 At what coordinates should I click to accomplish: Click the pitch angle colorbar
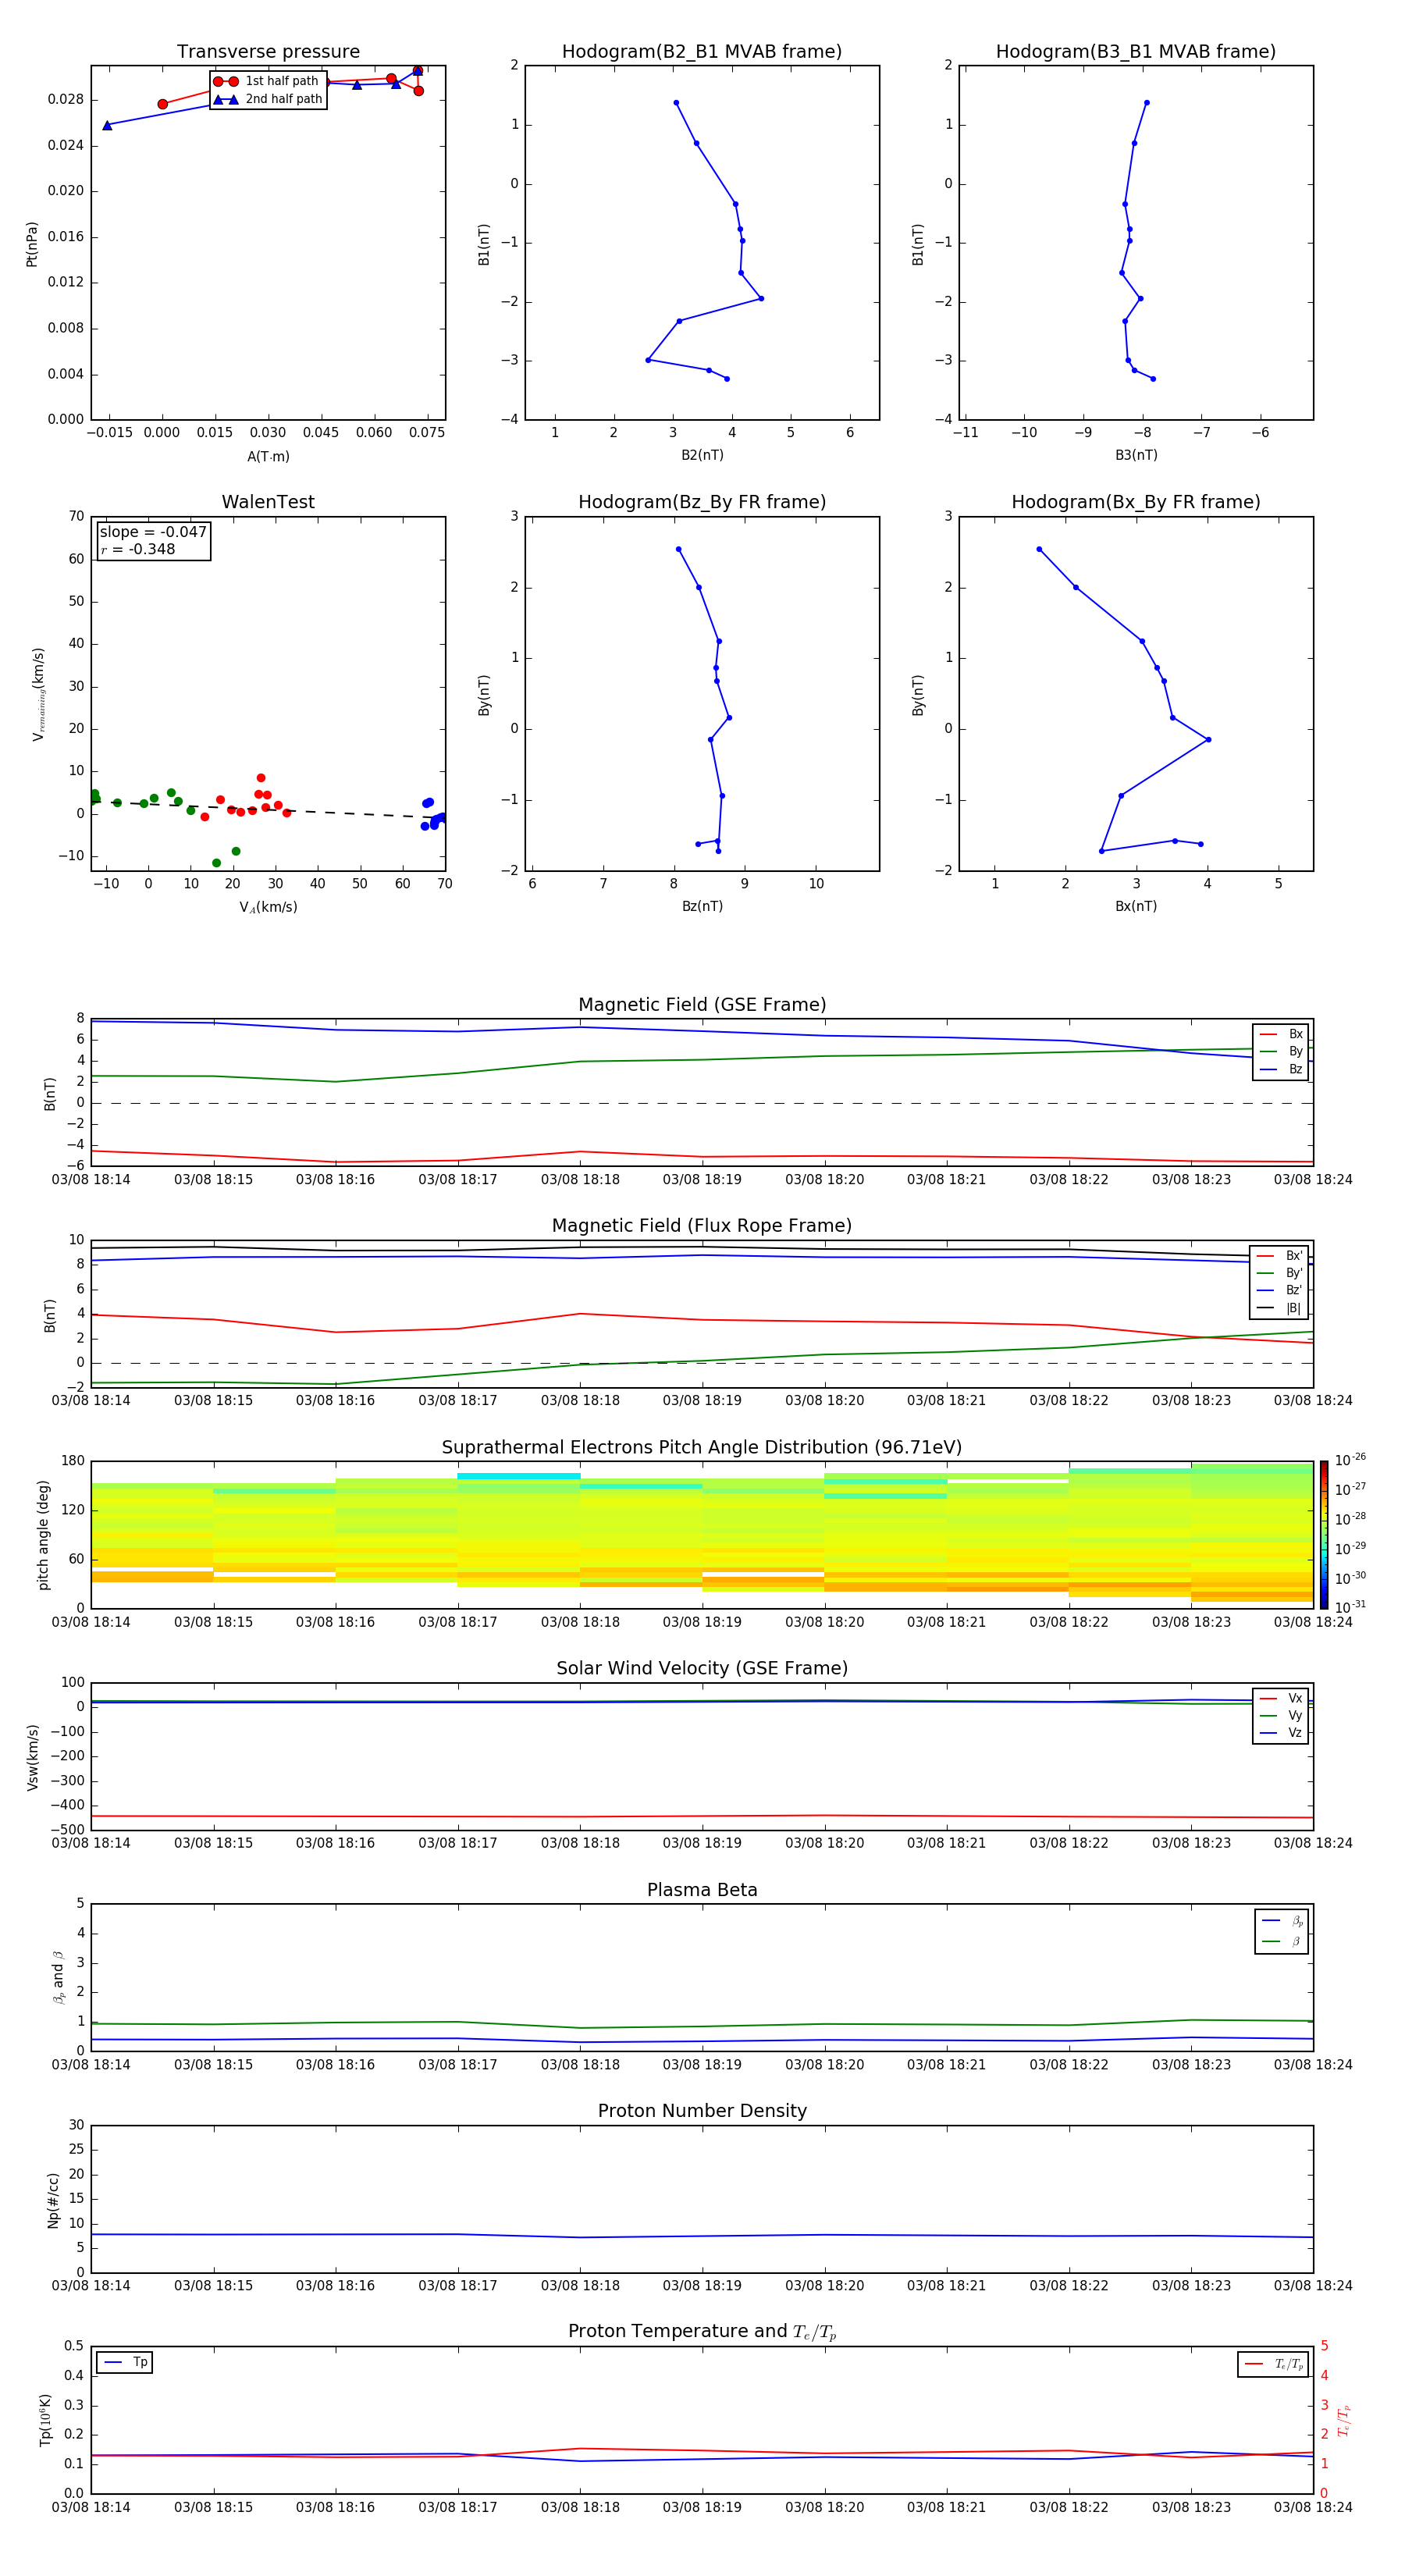coord(1324,1535)
